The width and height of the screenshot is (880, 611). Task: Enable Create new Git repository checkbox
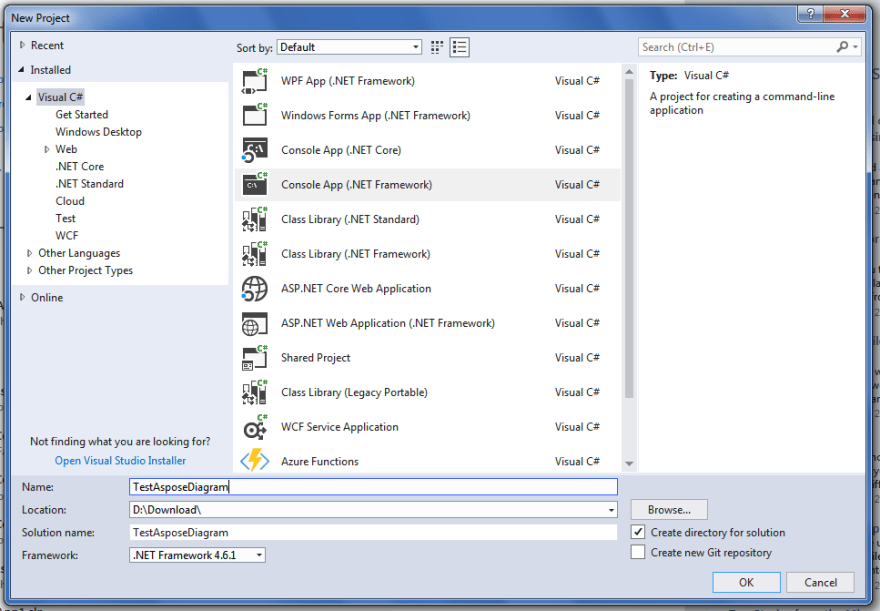tap(638, 552)
